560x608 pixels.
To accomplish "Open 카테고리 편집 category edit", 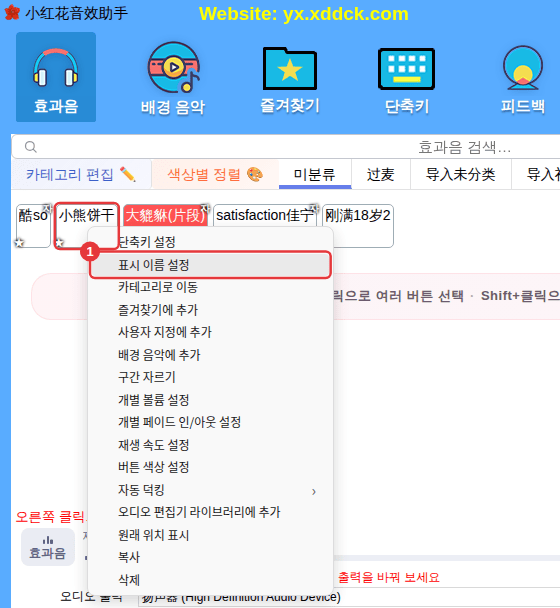I will coord(81,174).
